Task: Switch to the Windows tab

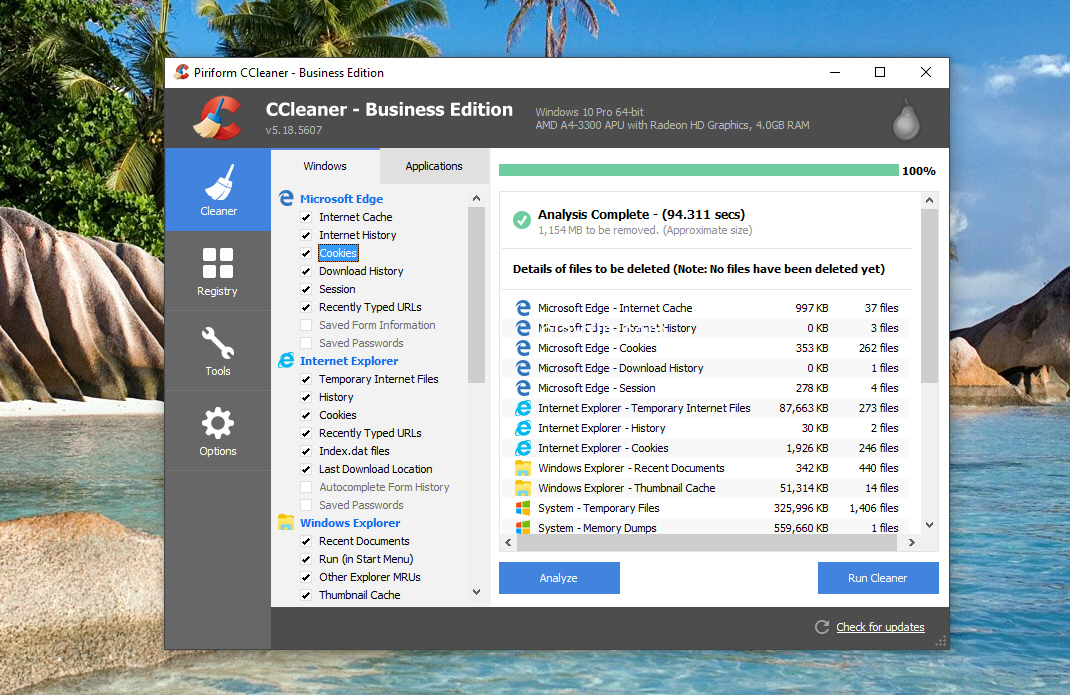Action: 325,166
